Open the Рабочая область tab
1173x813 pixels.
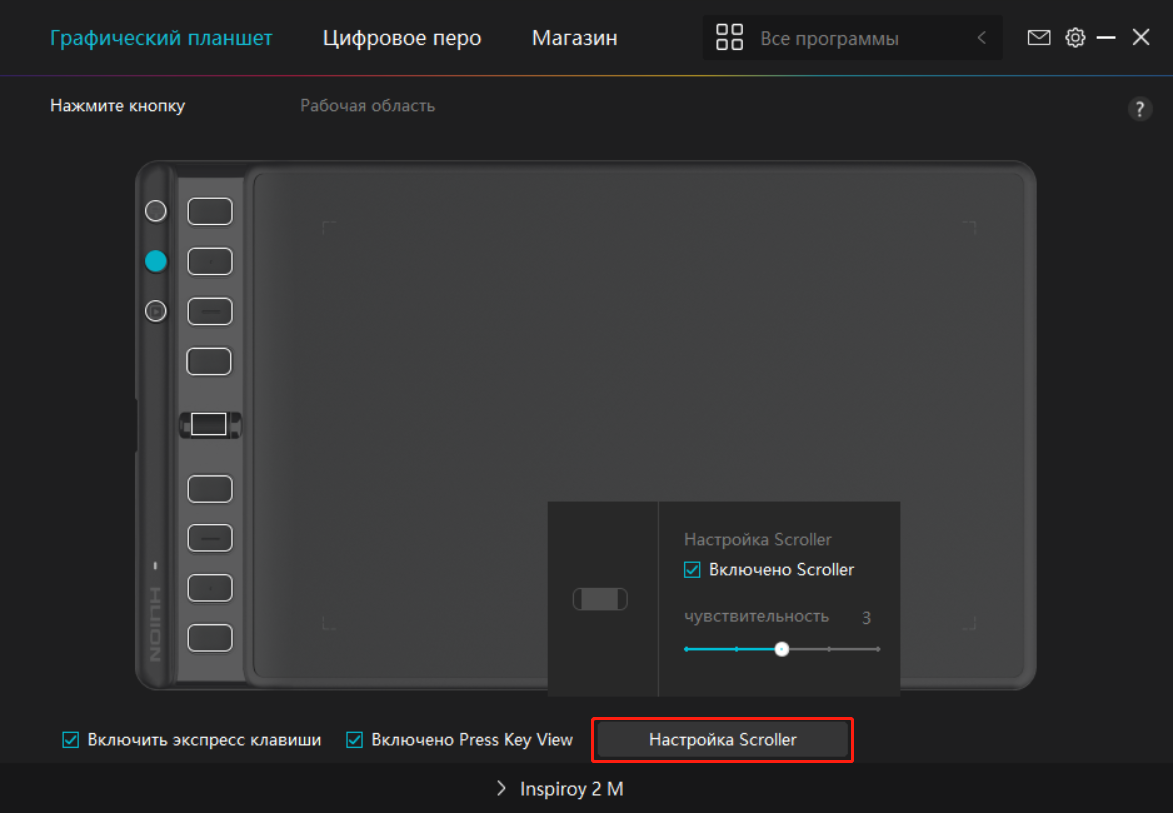(x=367, y=106)
